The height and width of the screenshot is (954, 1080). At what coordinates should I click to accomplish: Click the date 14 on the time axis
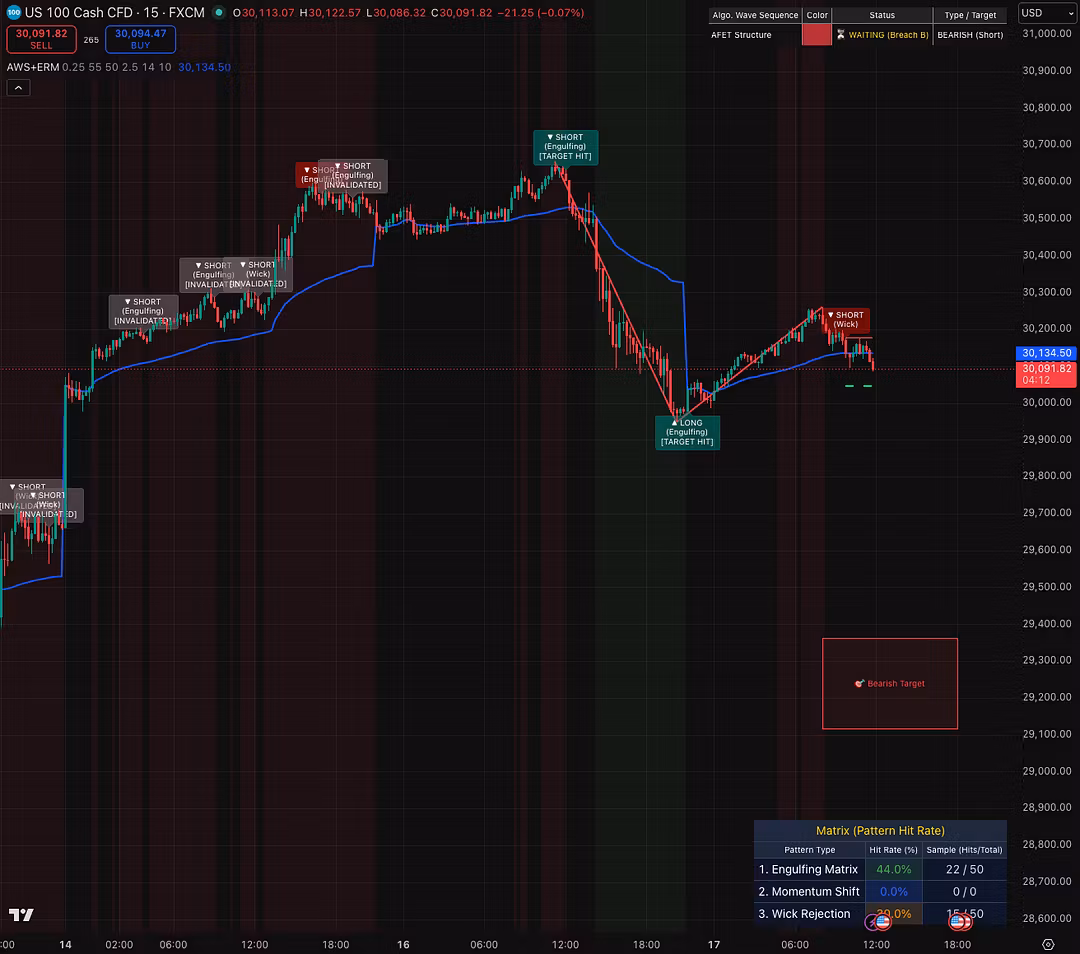(65, 944)
